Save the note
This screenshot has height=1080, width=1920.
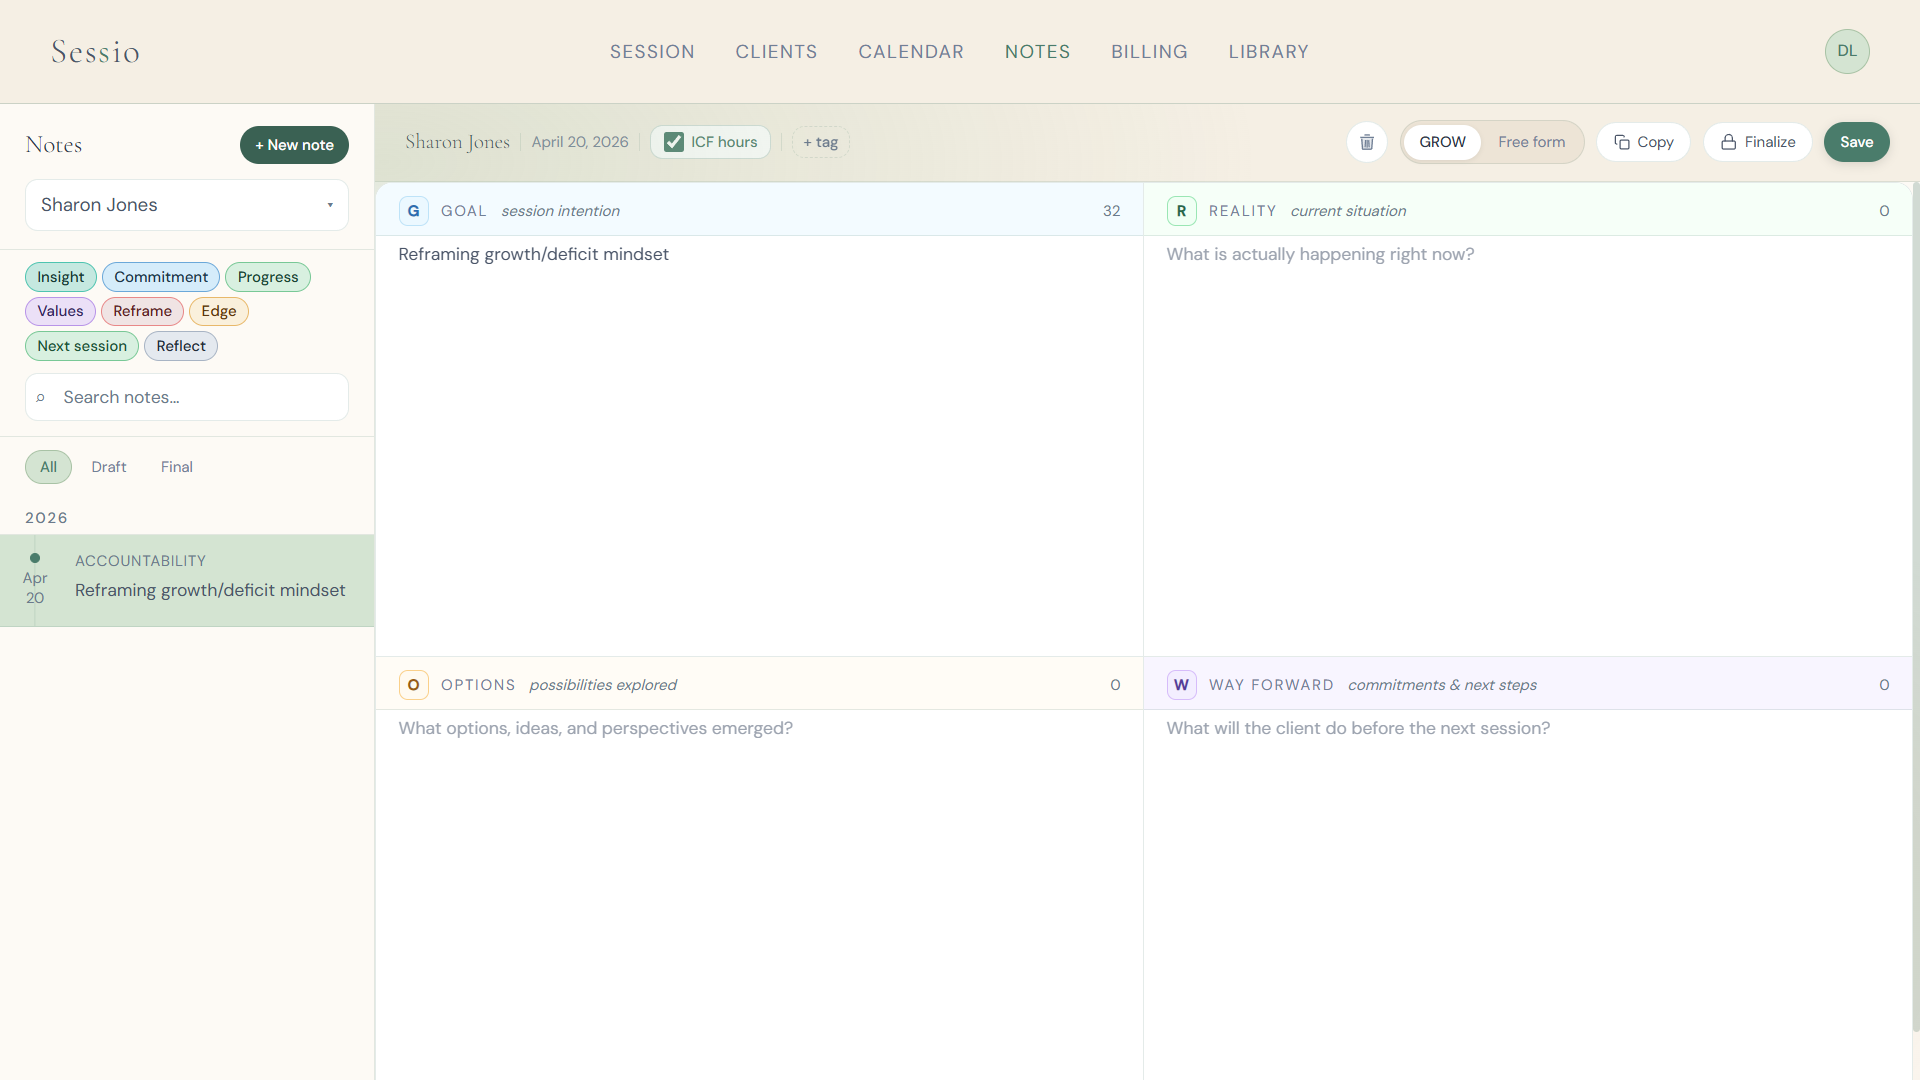tap(1856, 142)
